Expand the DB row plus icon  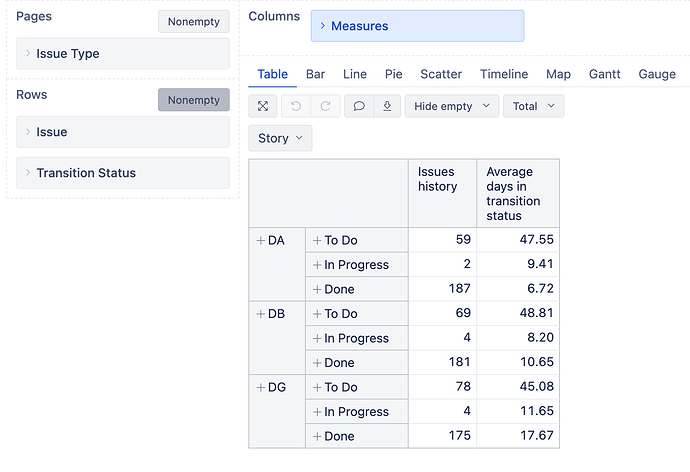pyautogui.click(x=261, y=314)
